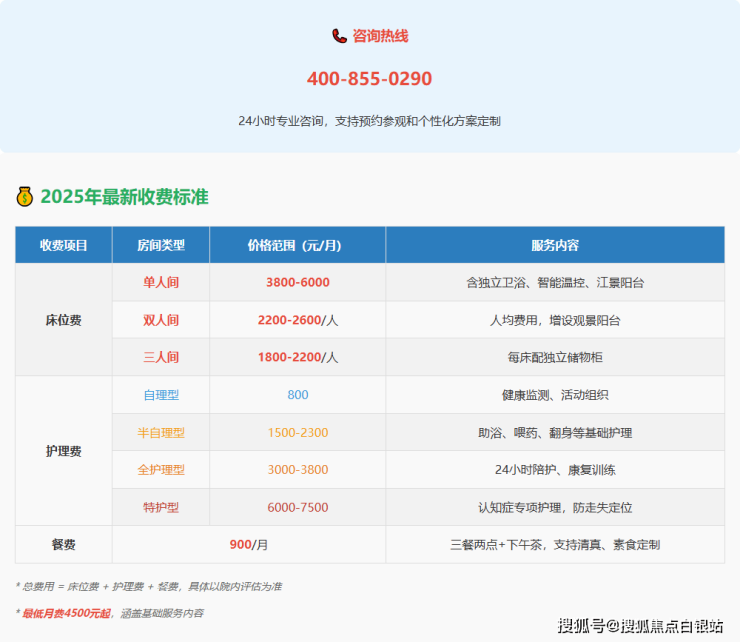Click the 房间类型 column header
Screen dimensions: 740x642
click(161, 245)
